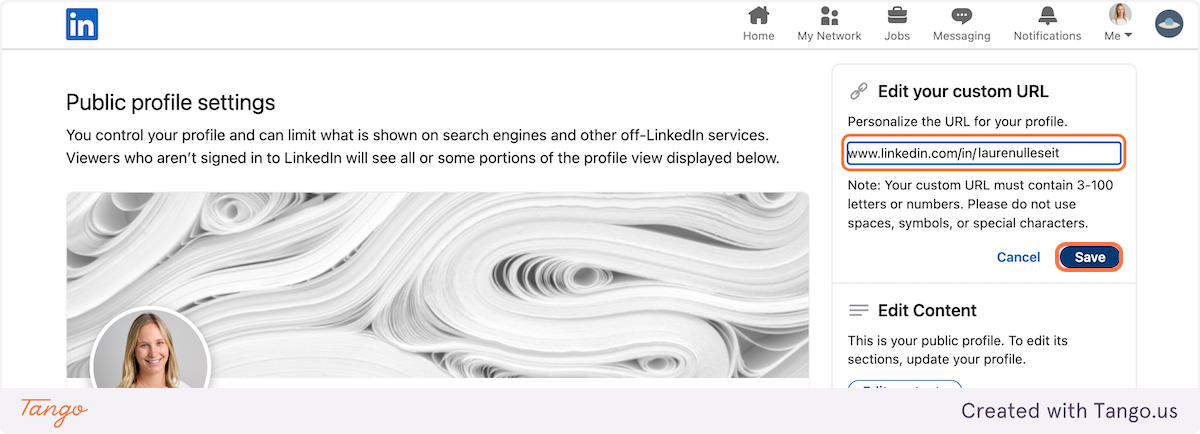Screen dimensions: 1200x434
Task: Click the Public profile settings heading
Action: 170,102
